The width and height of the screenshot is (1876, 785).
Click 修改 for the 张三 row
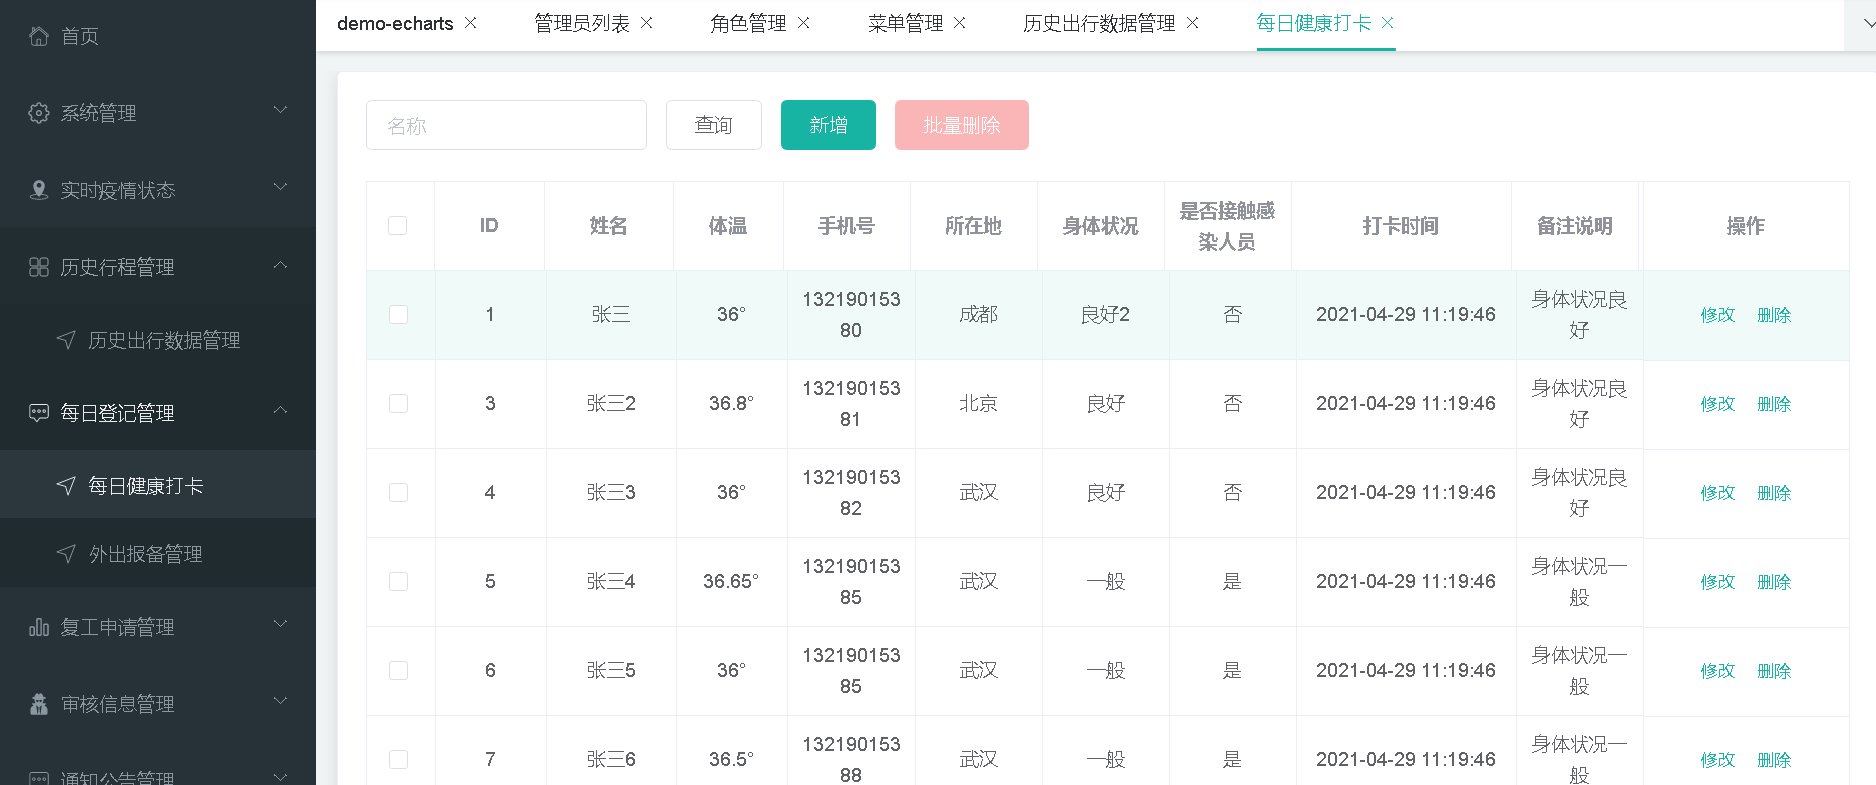coord(1718,315)
